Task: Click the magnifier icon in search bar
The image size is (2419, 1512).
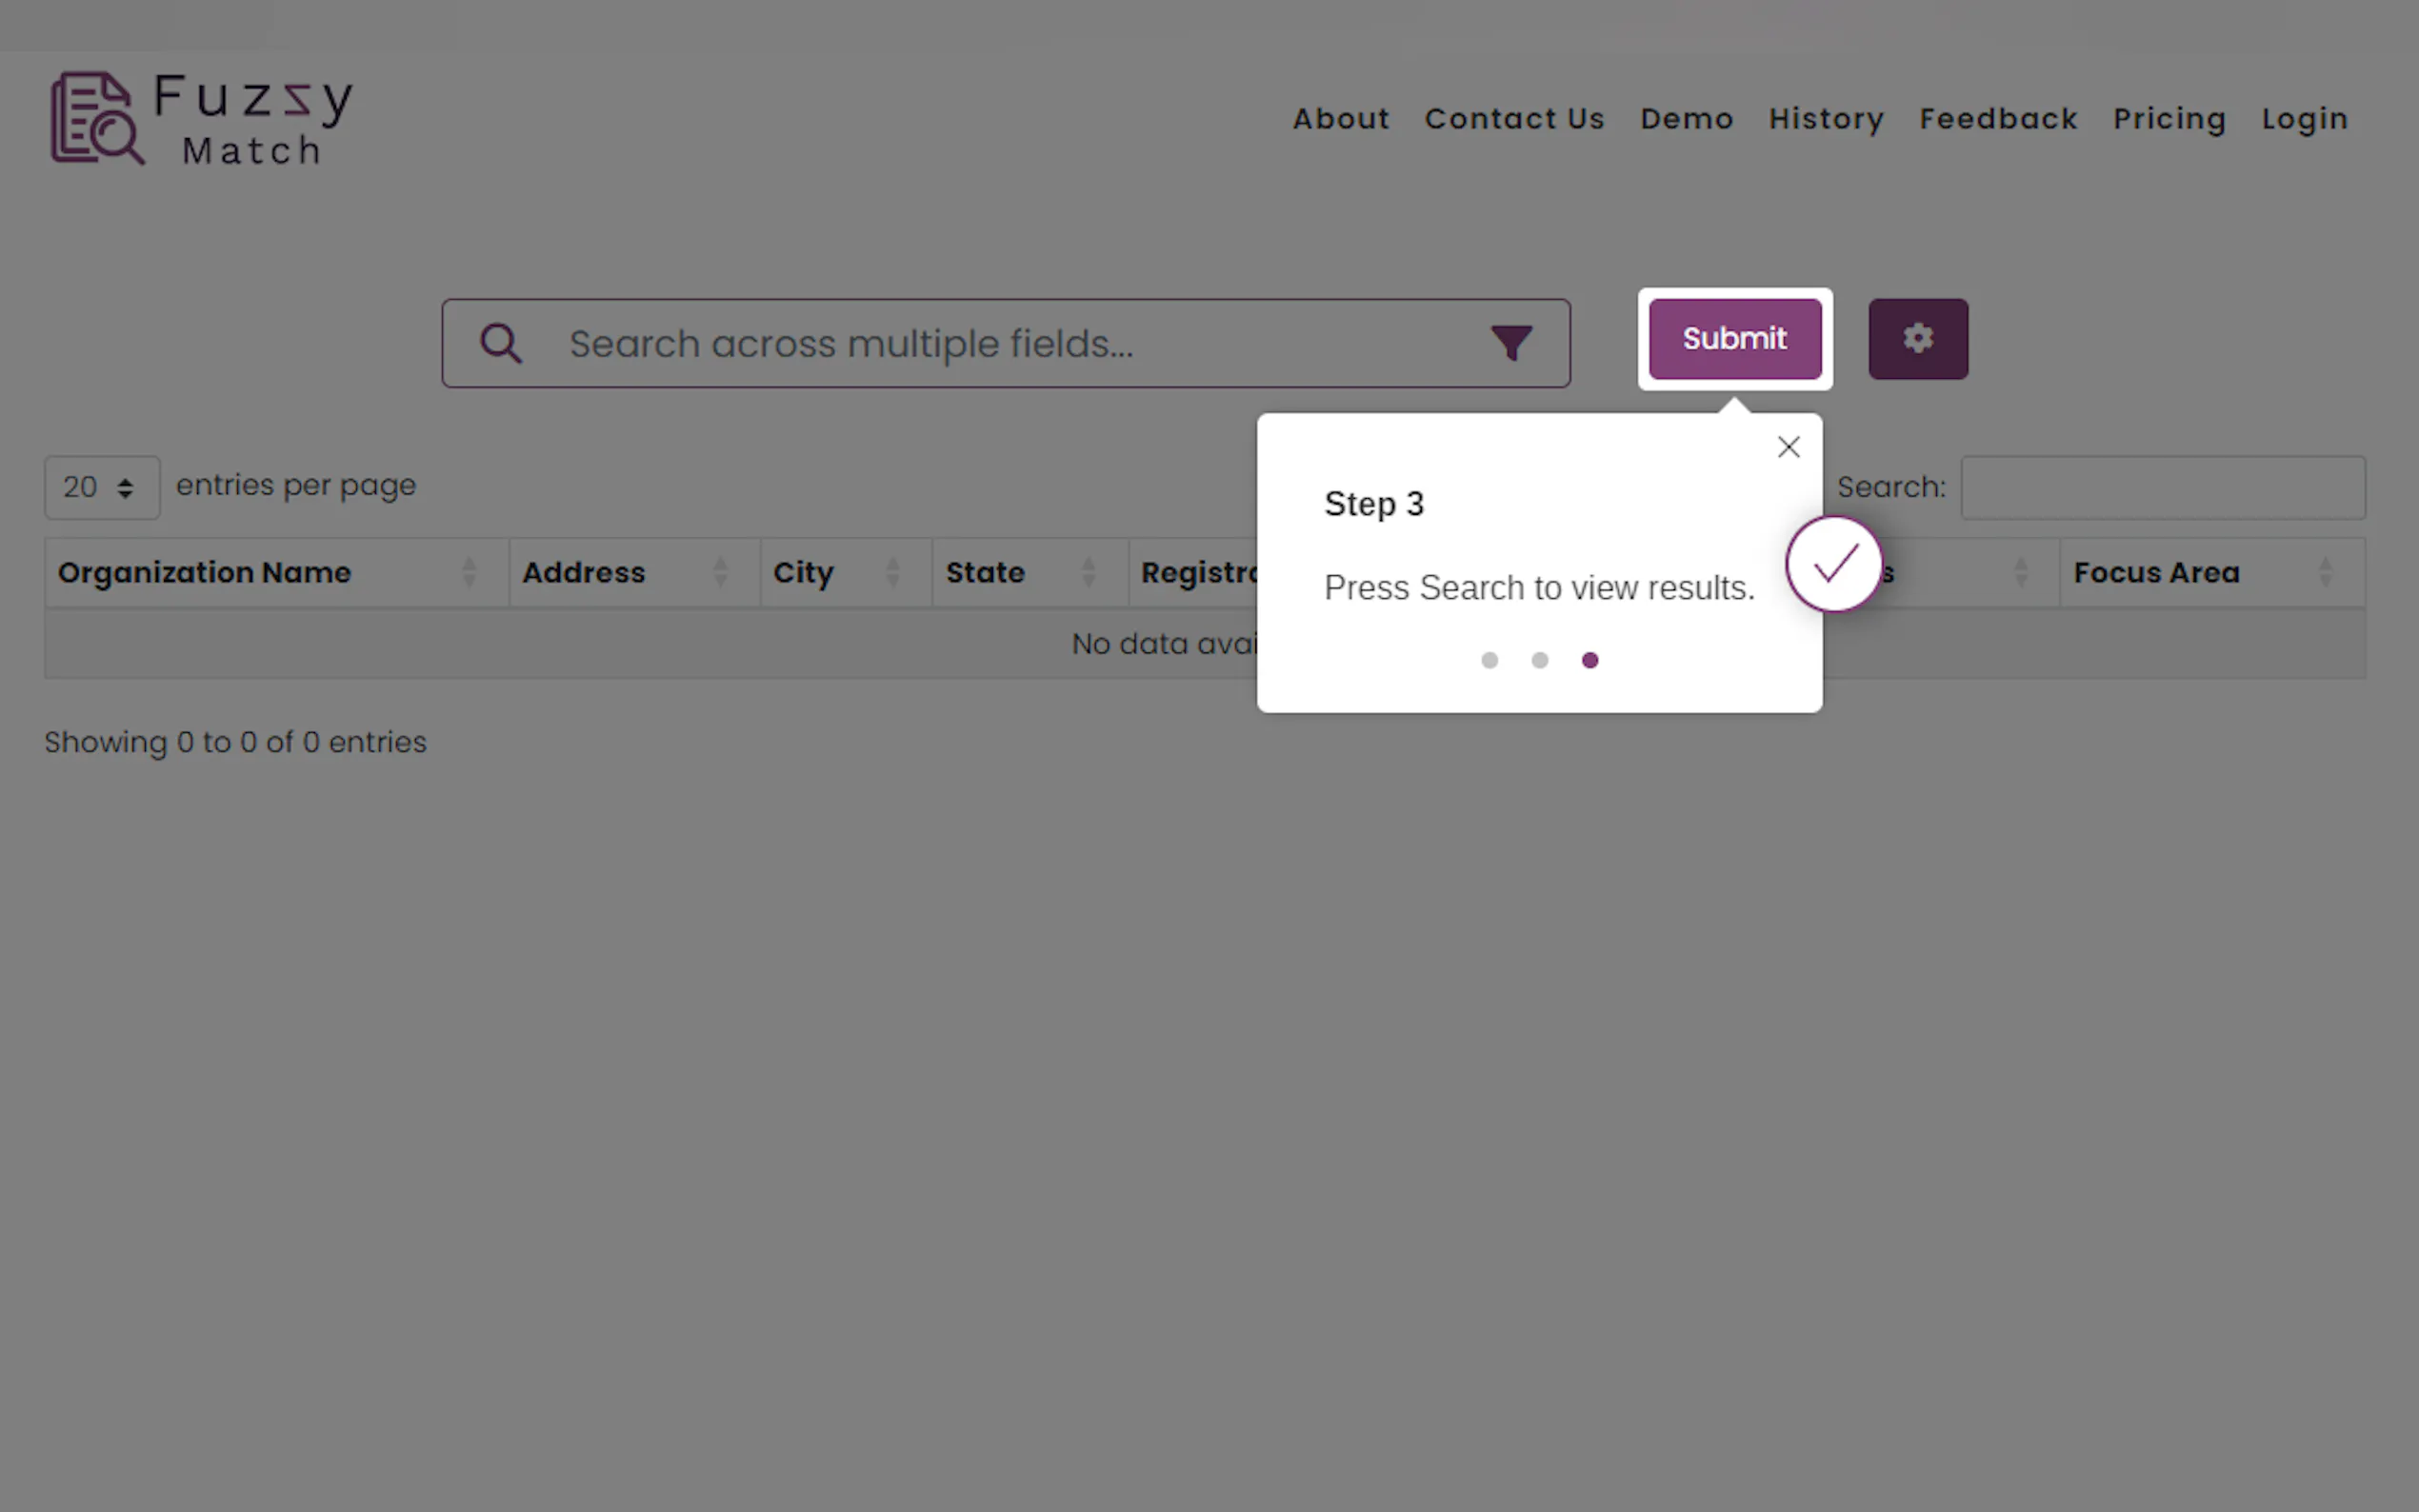Action: pos(501,343)
